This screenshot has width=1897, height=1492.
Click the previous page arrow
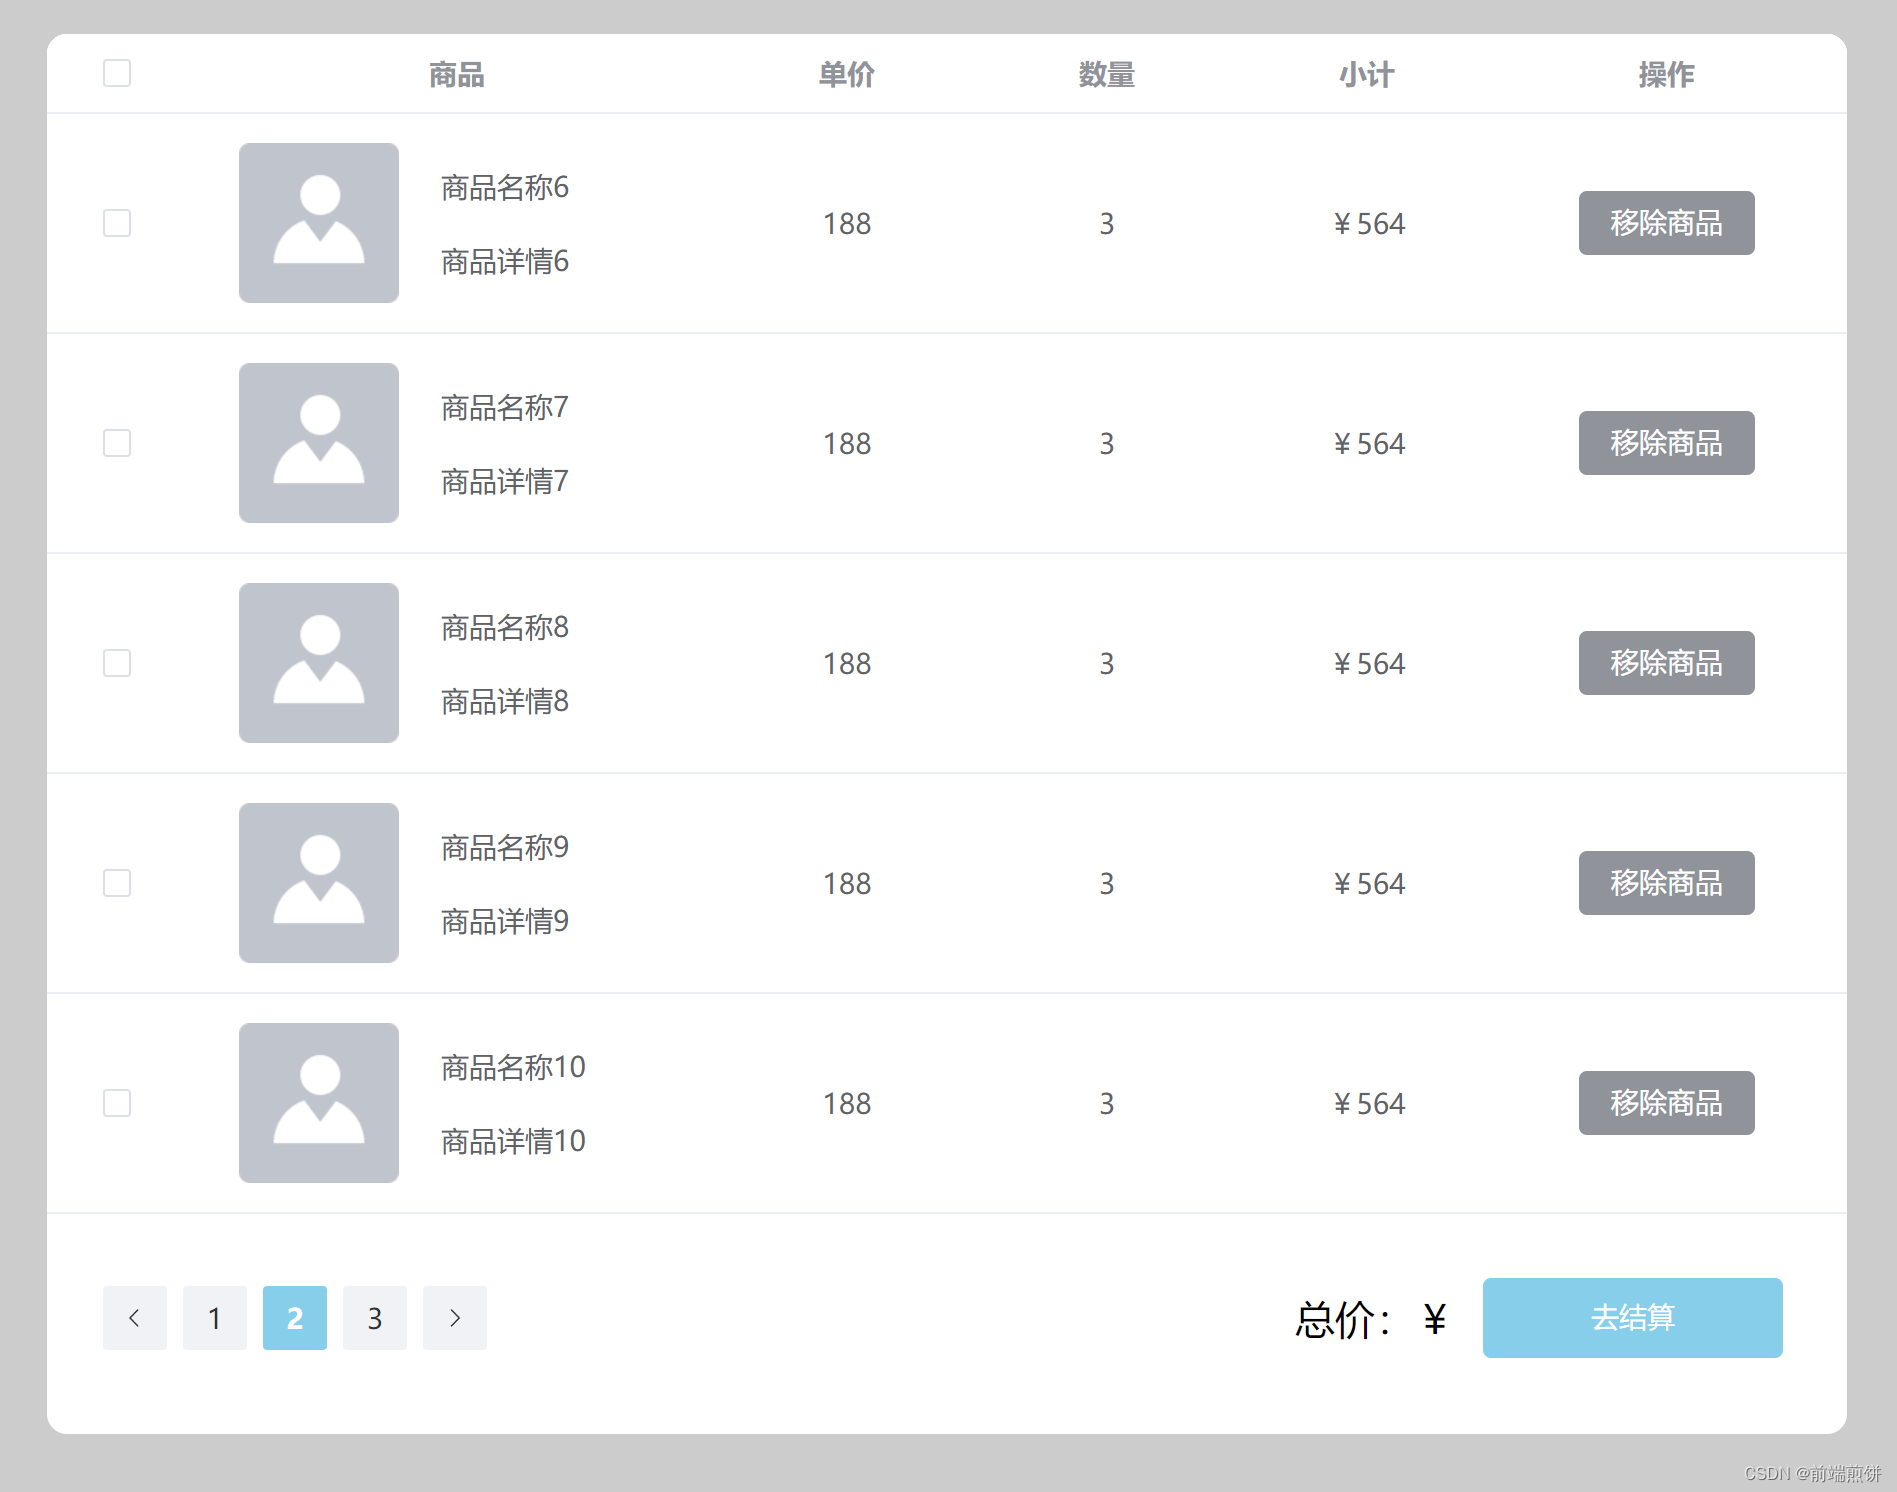(x=134, y=1318)
